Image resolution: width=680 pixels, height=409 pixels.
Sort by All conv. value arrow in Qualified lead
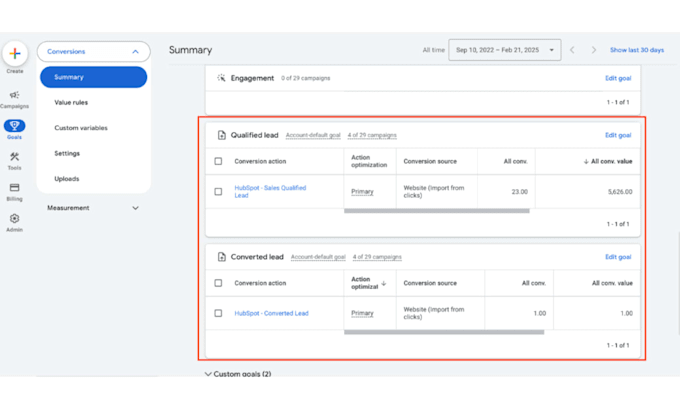click(586, 161)
